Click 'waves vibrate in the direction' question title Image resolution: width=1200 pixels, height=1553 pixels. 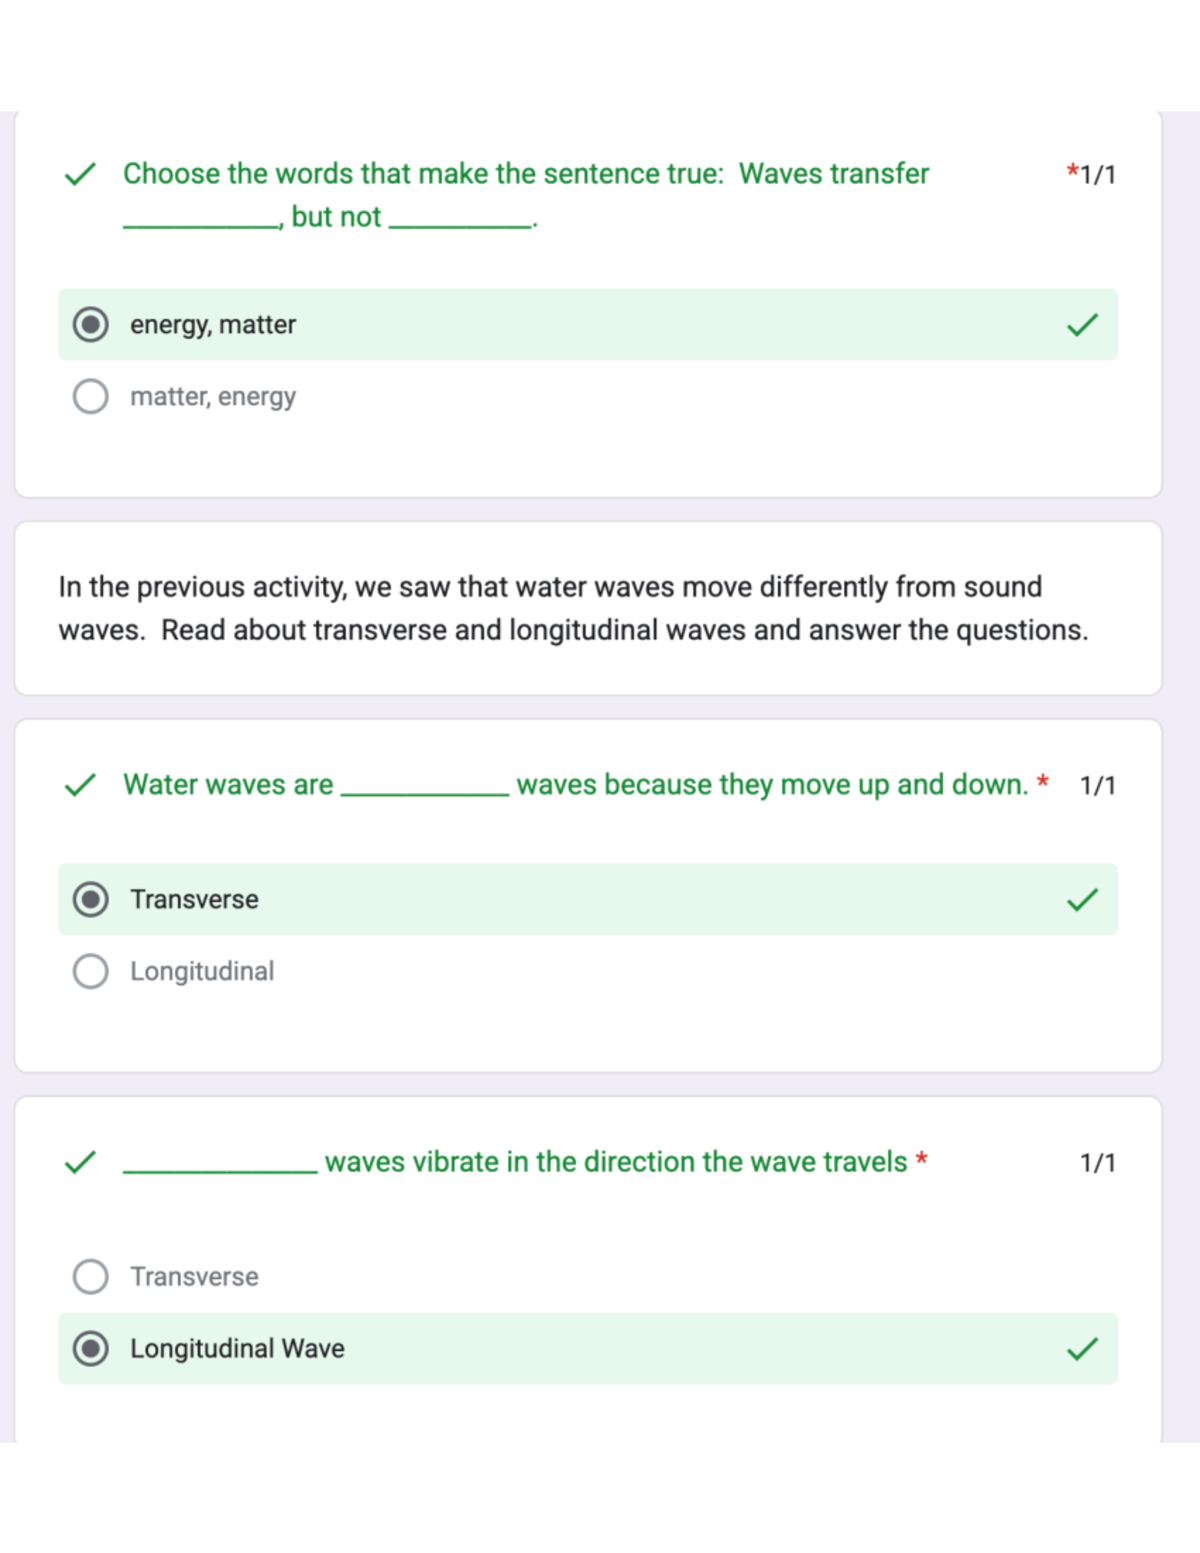(x=615, y=1162)
